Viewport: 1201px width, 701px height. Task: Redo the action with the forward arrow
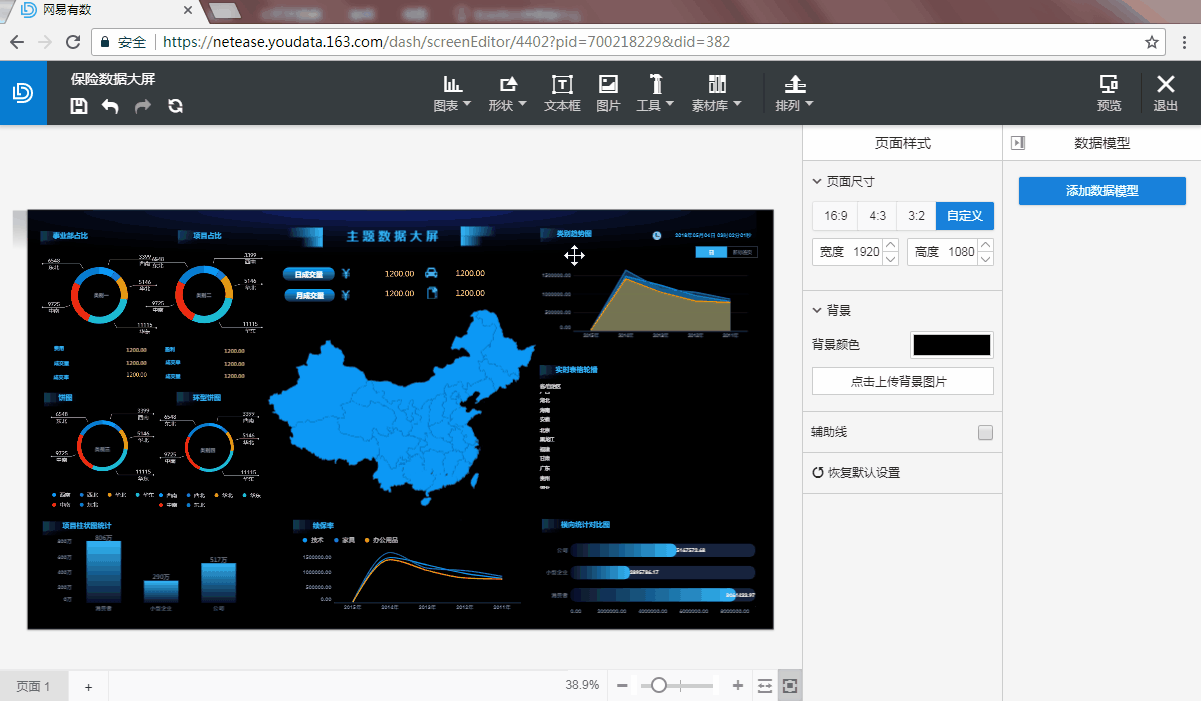[x=143, y=106]
